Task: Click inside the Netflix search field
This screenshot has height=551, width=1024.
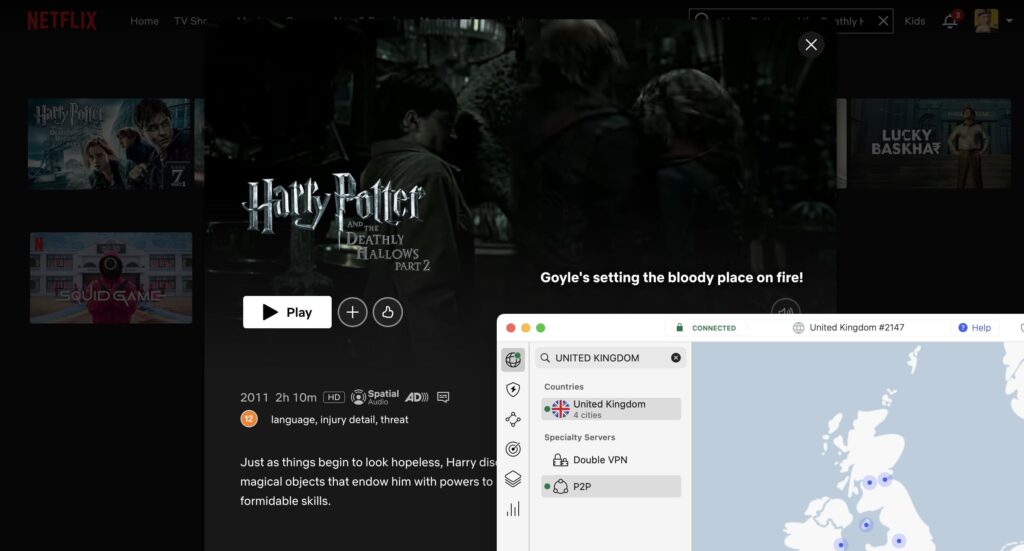Action: [791, 21]
